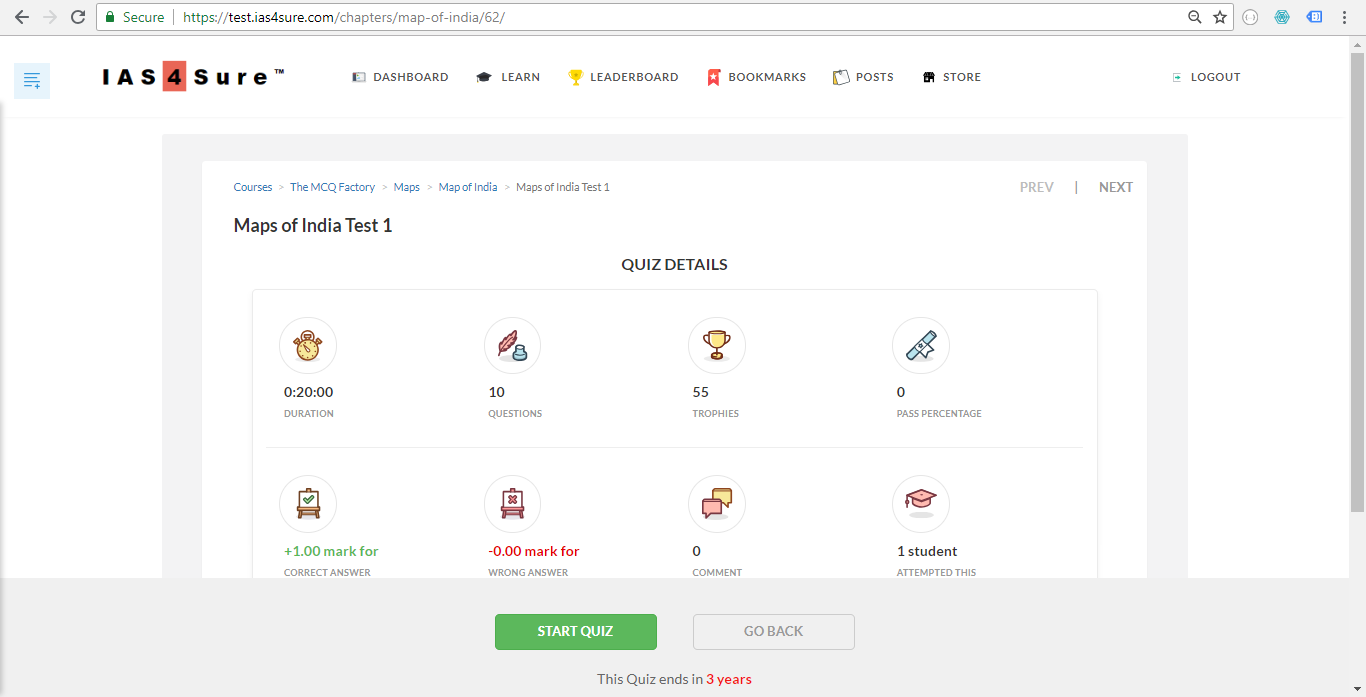Image resolution: width=1366 pixels, height=697 pixels.
Task: Click the pass percentage certificate icon
Action: (920, 346)
